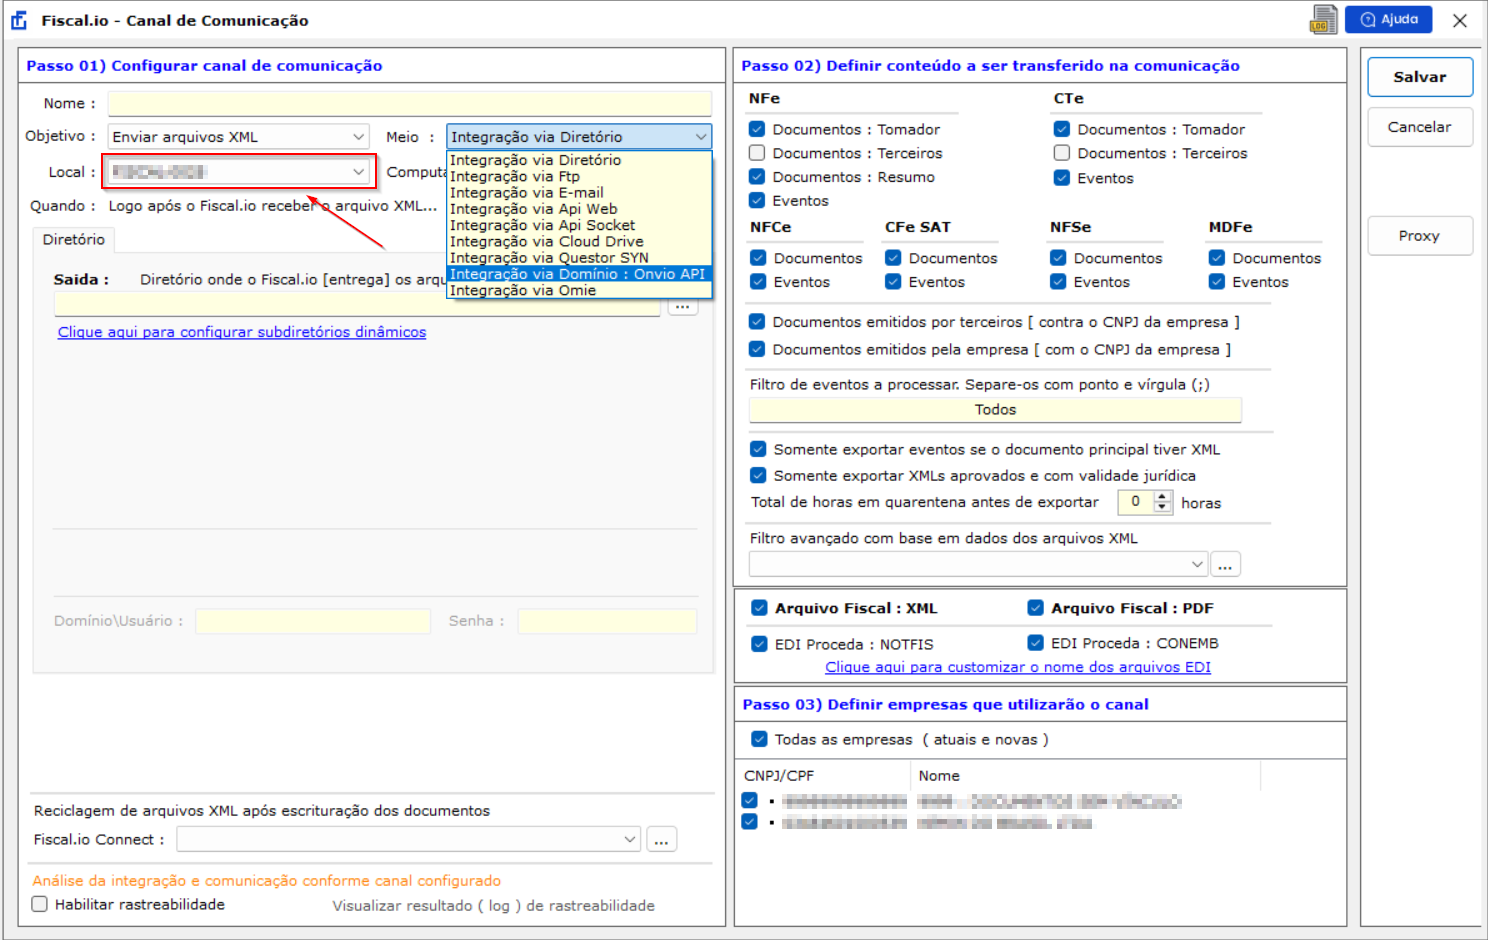This screenshot has height=940, width=1488.
Task: Click the Todos event filter field
Action: [995, 410]
